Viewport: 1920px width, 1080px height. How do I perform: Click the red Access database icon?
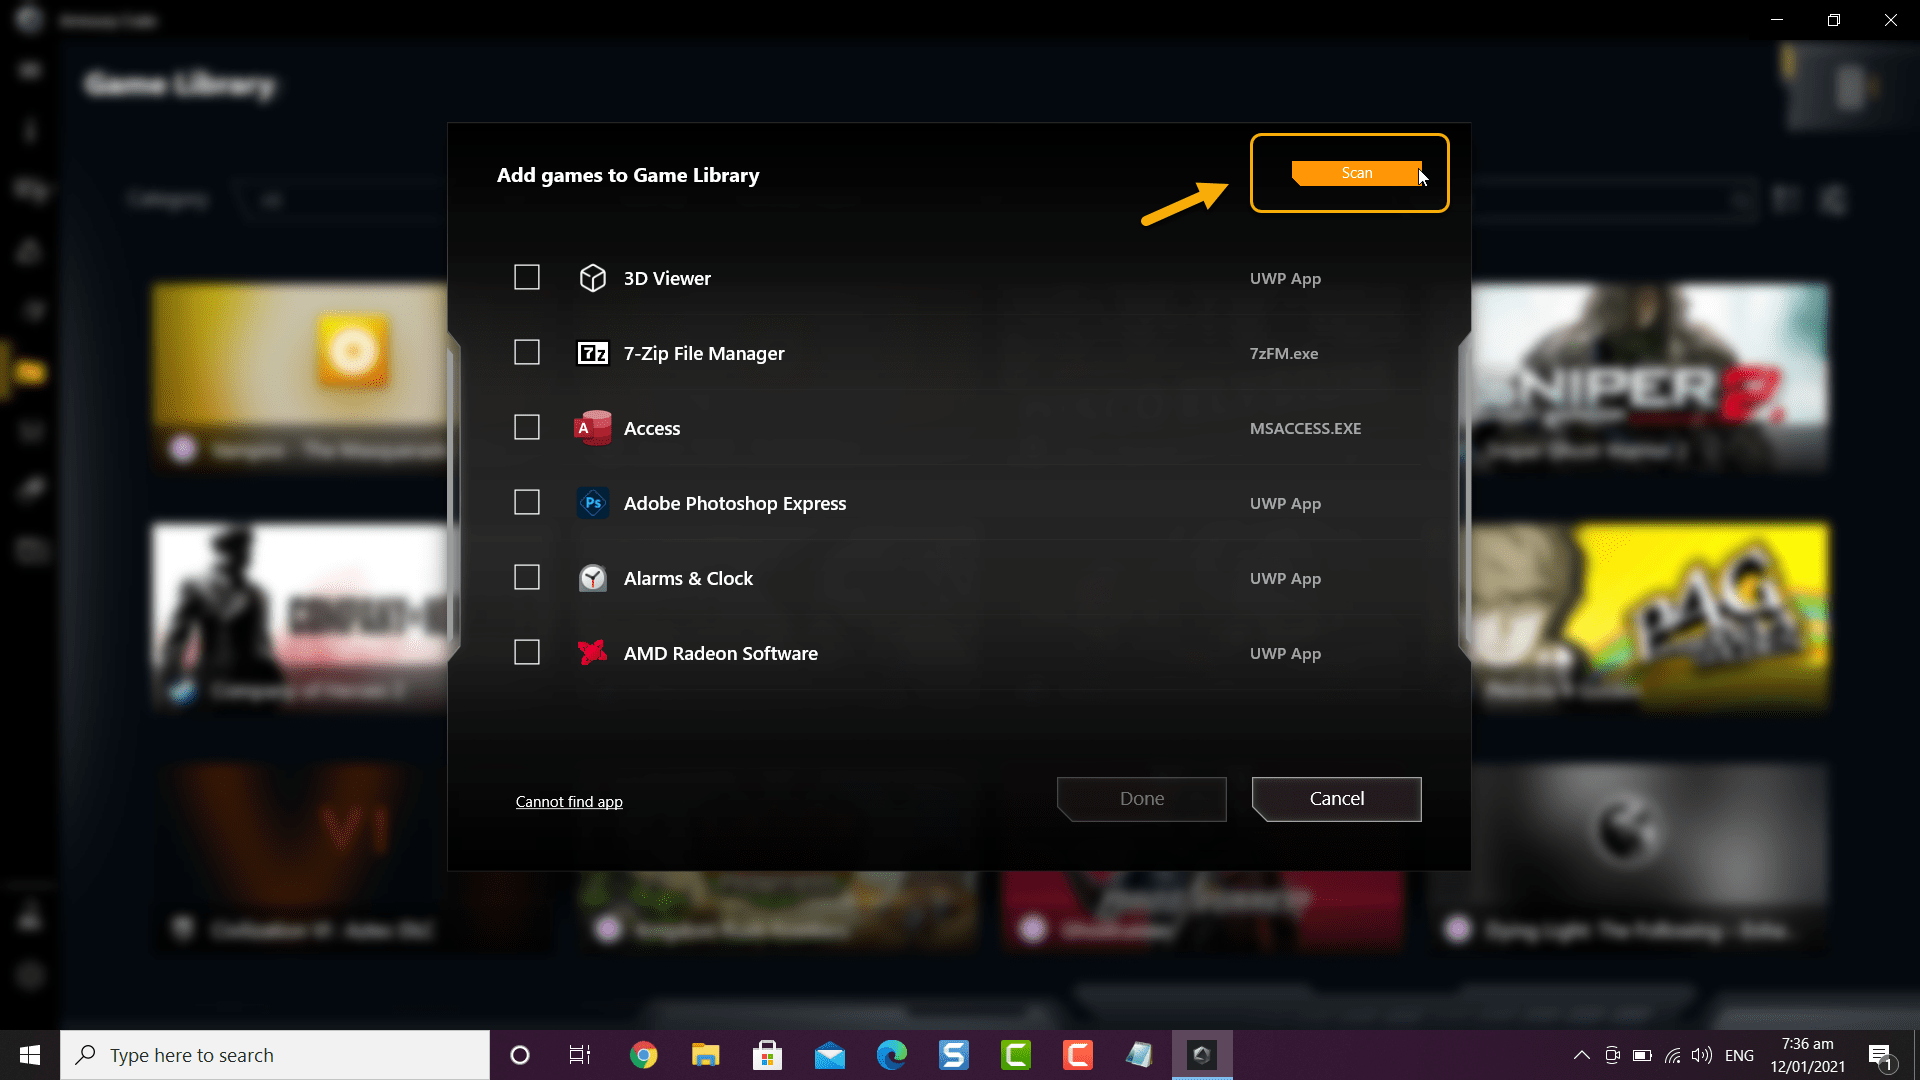point(592,428)
